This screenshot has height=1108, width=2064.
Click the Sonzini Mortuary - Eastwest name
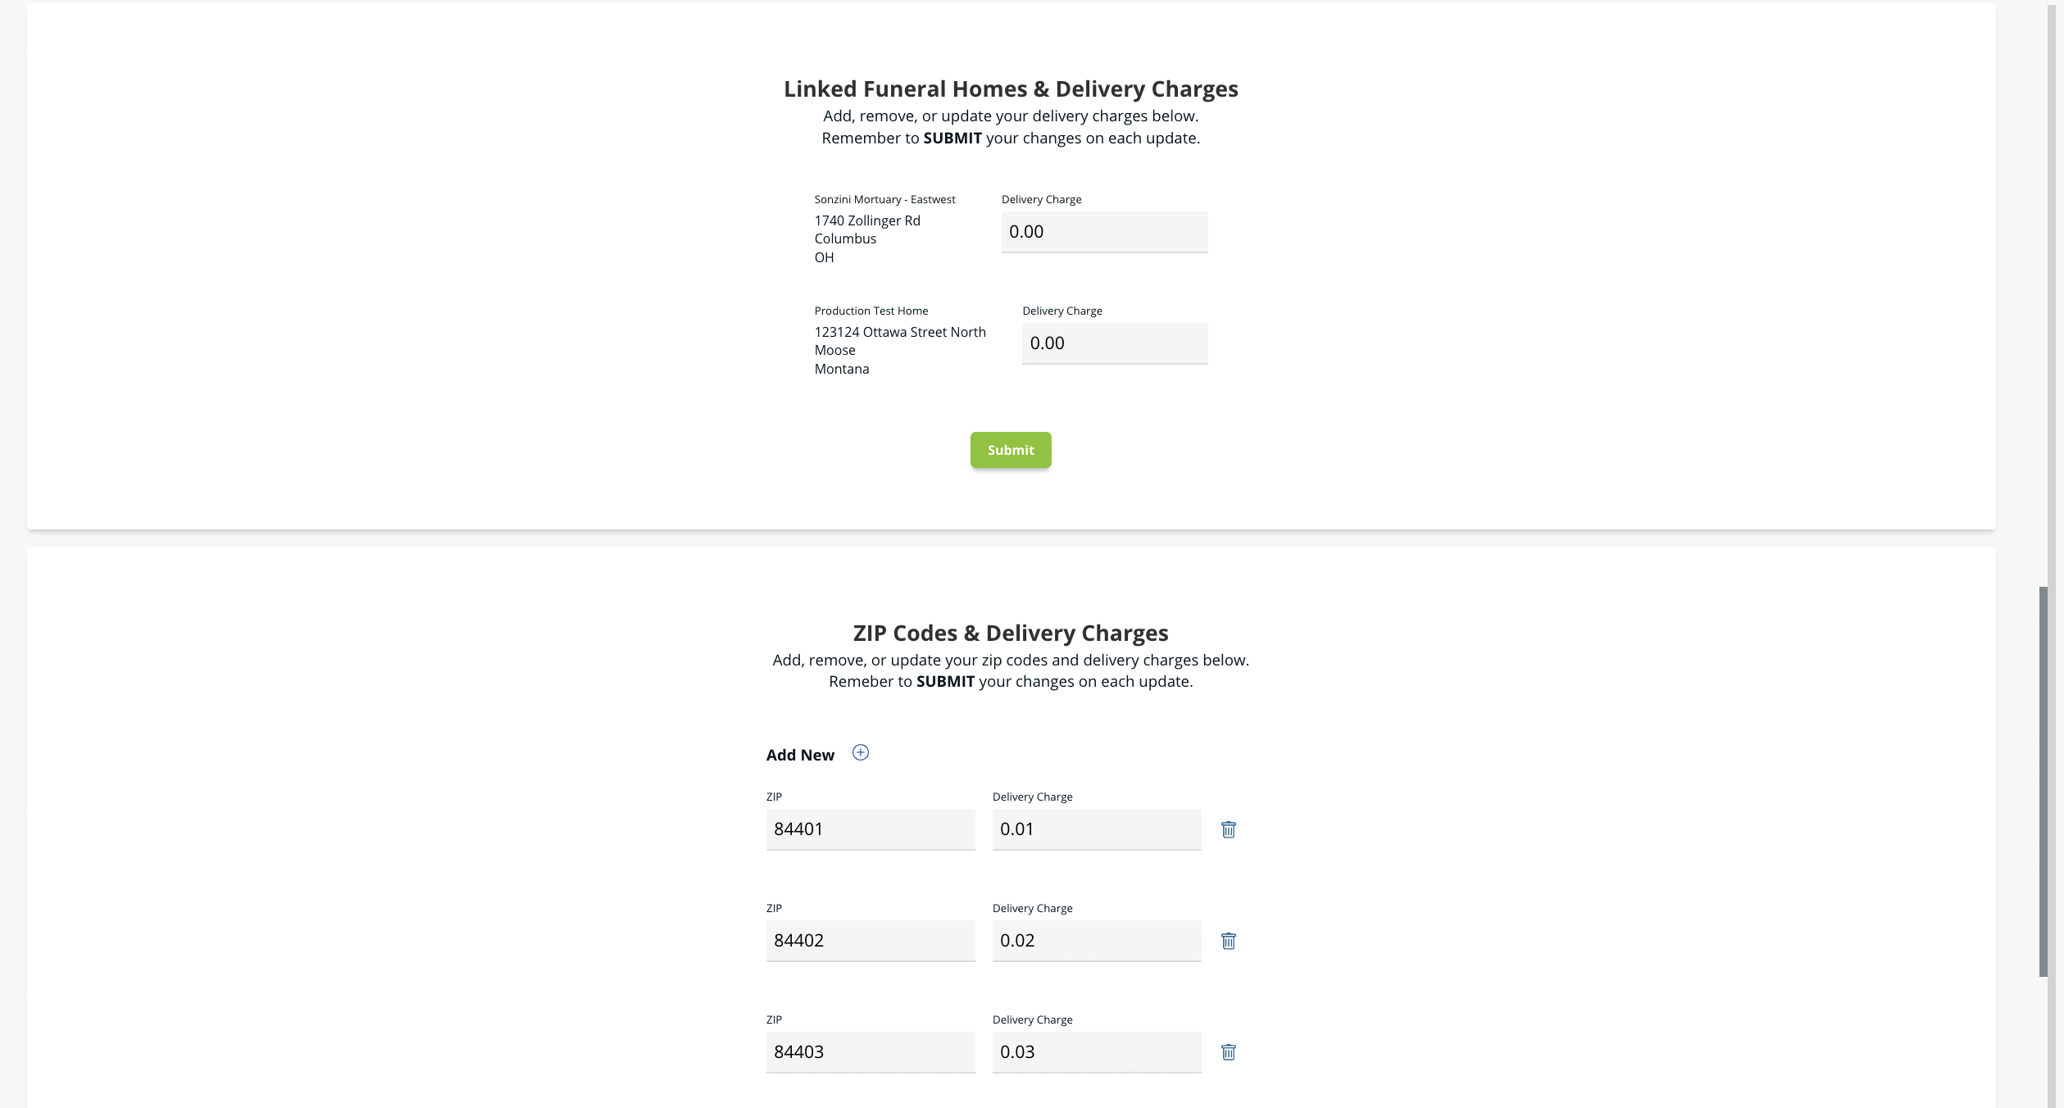[x=884, y=199]
